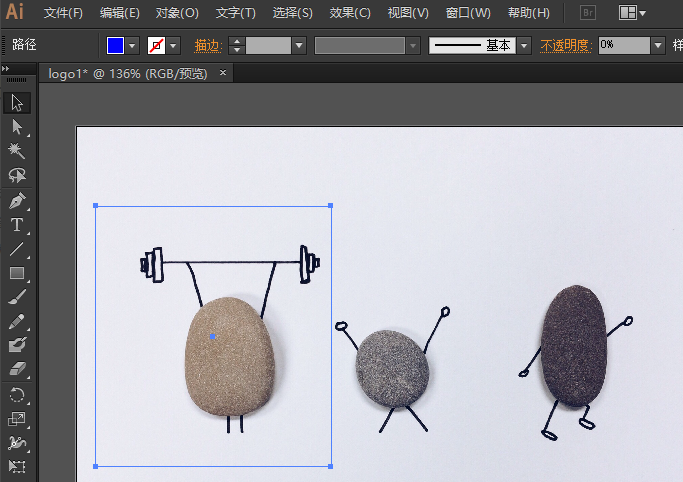Image resolution: width=683 pixels, height=482 pixels.
Task: Pick the Paintbrush tool
Action: 17,297
